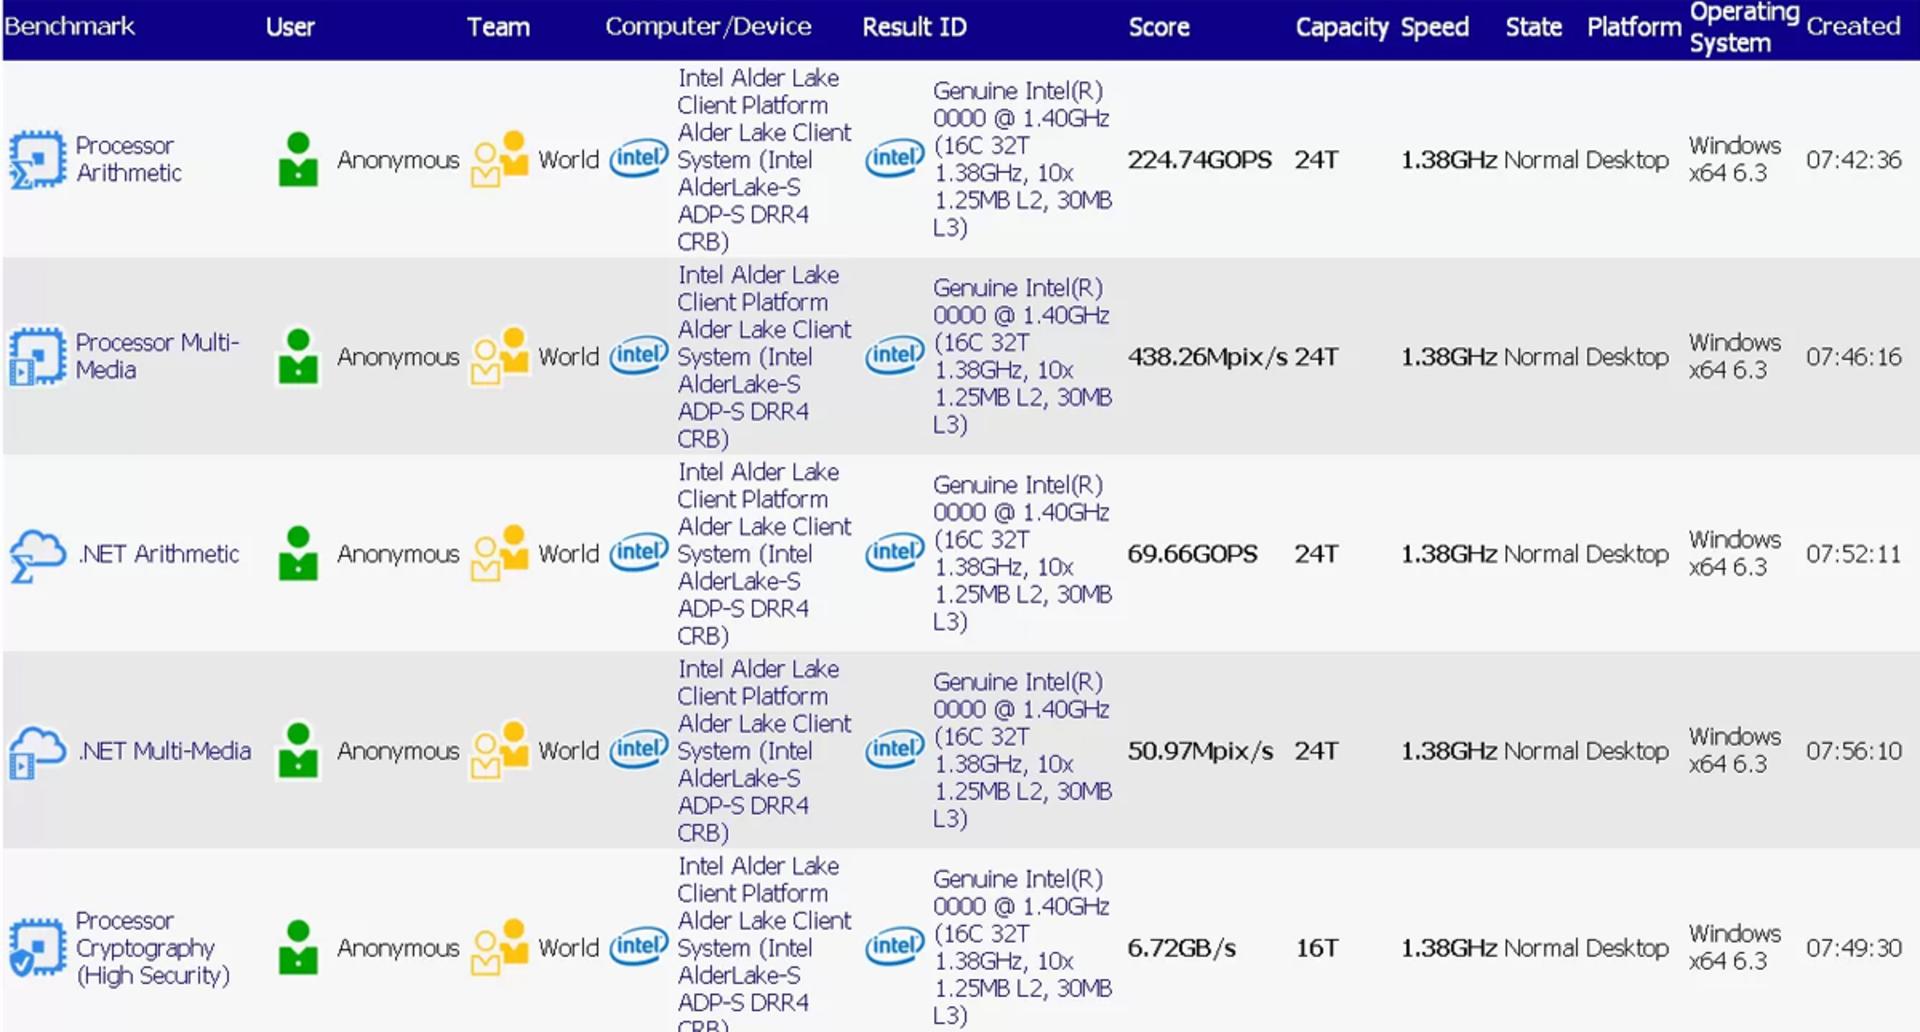Open Processor Cryptography (High Security) link
The height and width of the screenshot is (1032, 1920).
pos(153,948)
